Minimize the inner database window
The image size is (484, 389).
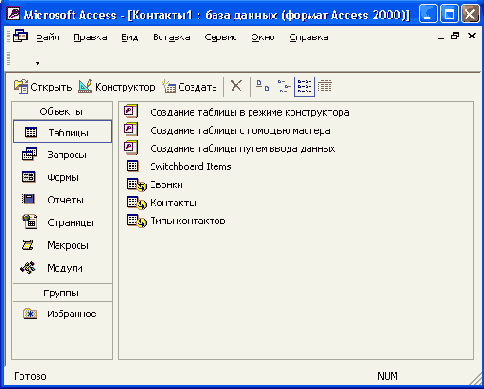click(441, 37)
